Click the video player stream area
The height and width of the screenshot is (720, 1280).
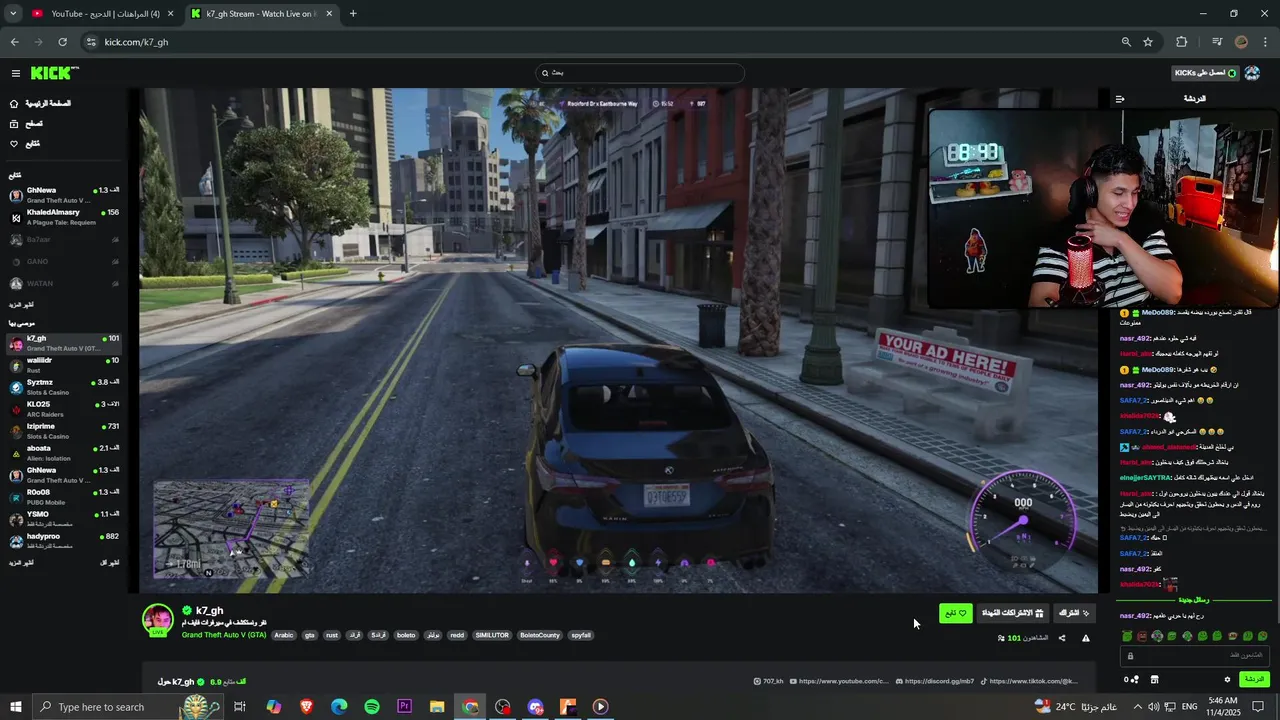618,340
